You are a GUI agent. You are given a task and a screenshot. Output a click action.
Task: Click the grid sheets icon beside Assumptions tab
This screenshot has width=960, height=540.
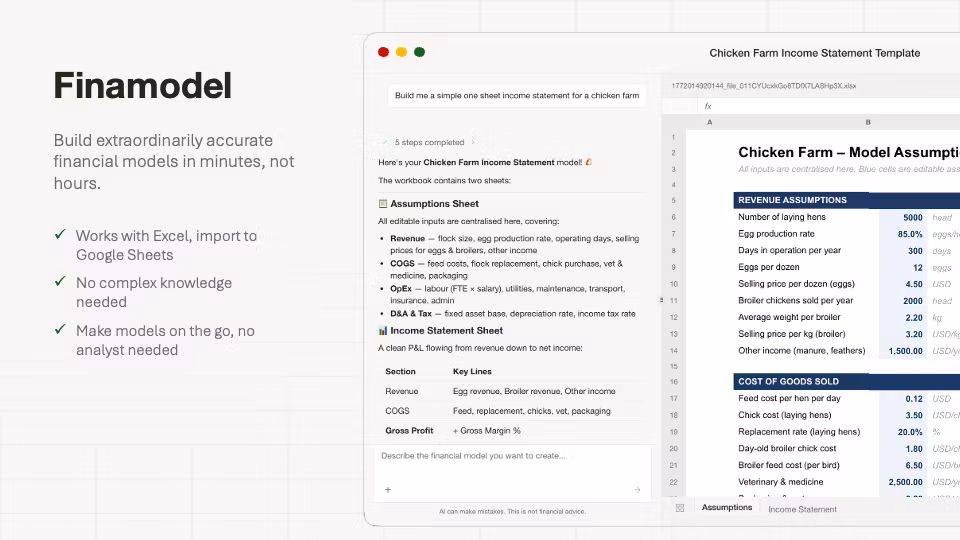680,508
